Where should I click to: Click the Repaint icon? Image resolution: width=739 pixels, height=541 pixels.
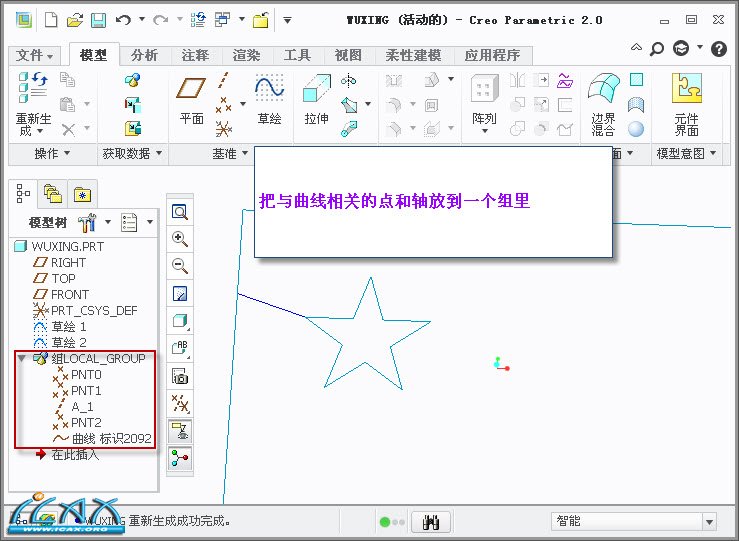point(180,294)
